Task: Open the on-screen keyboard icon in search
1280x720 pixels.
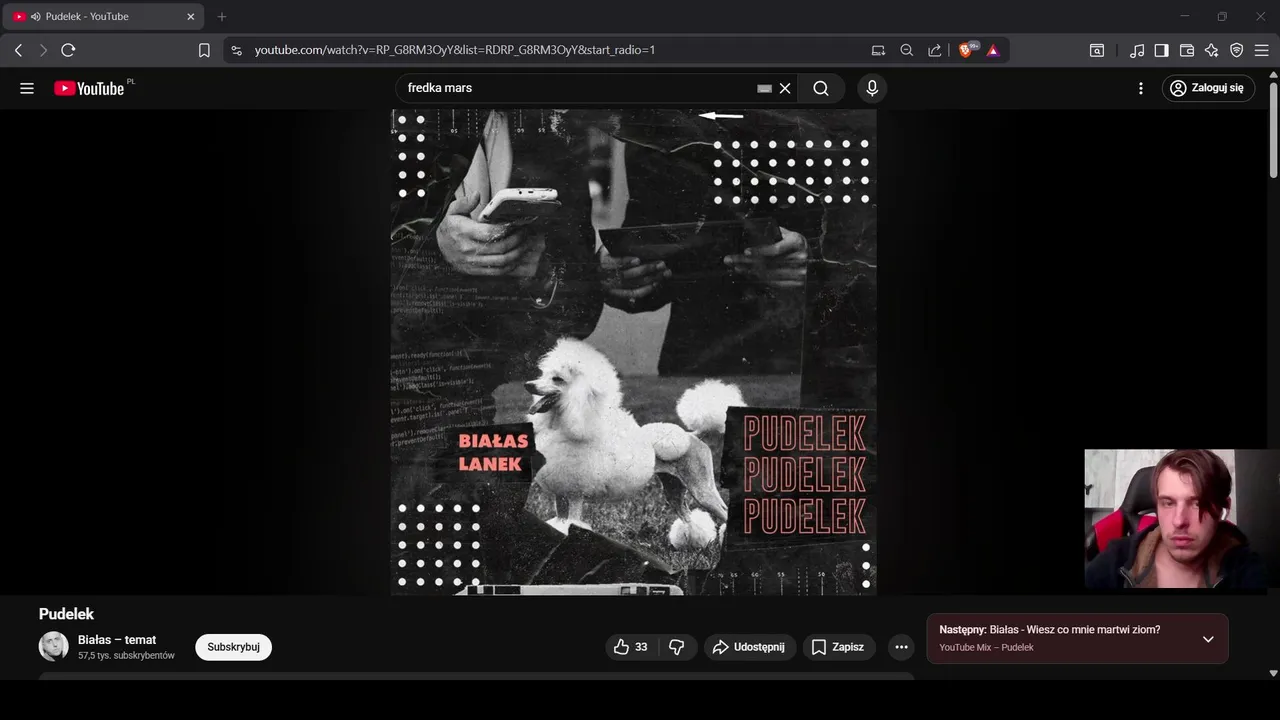Action: click(x=764, y=88)
